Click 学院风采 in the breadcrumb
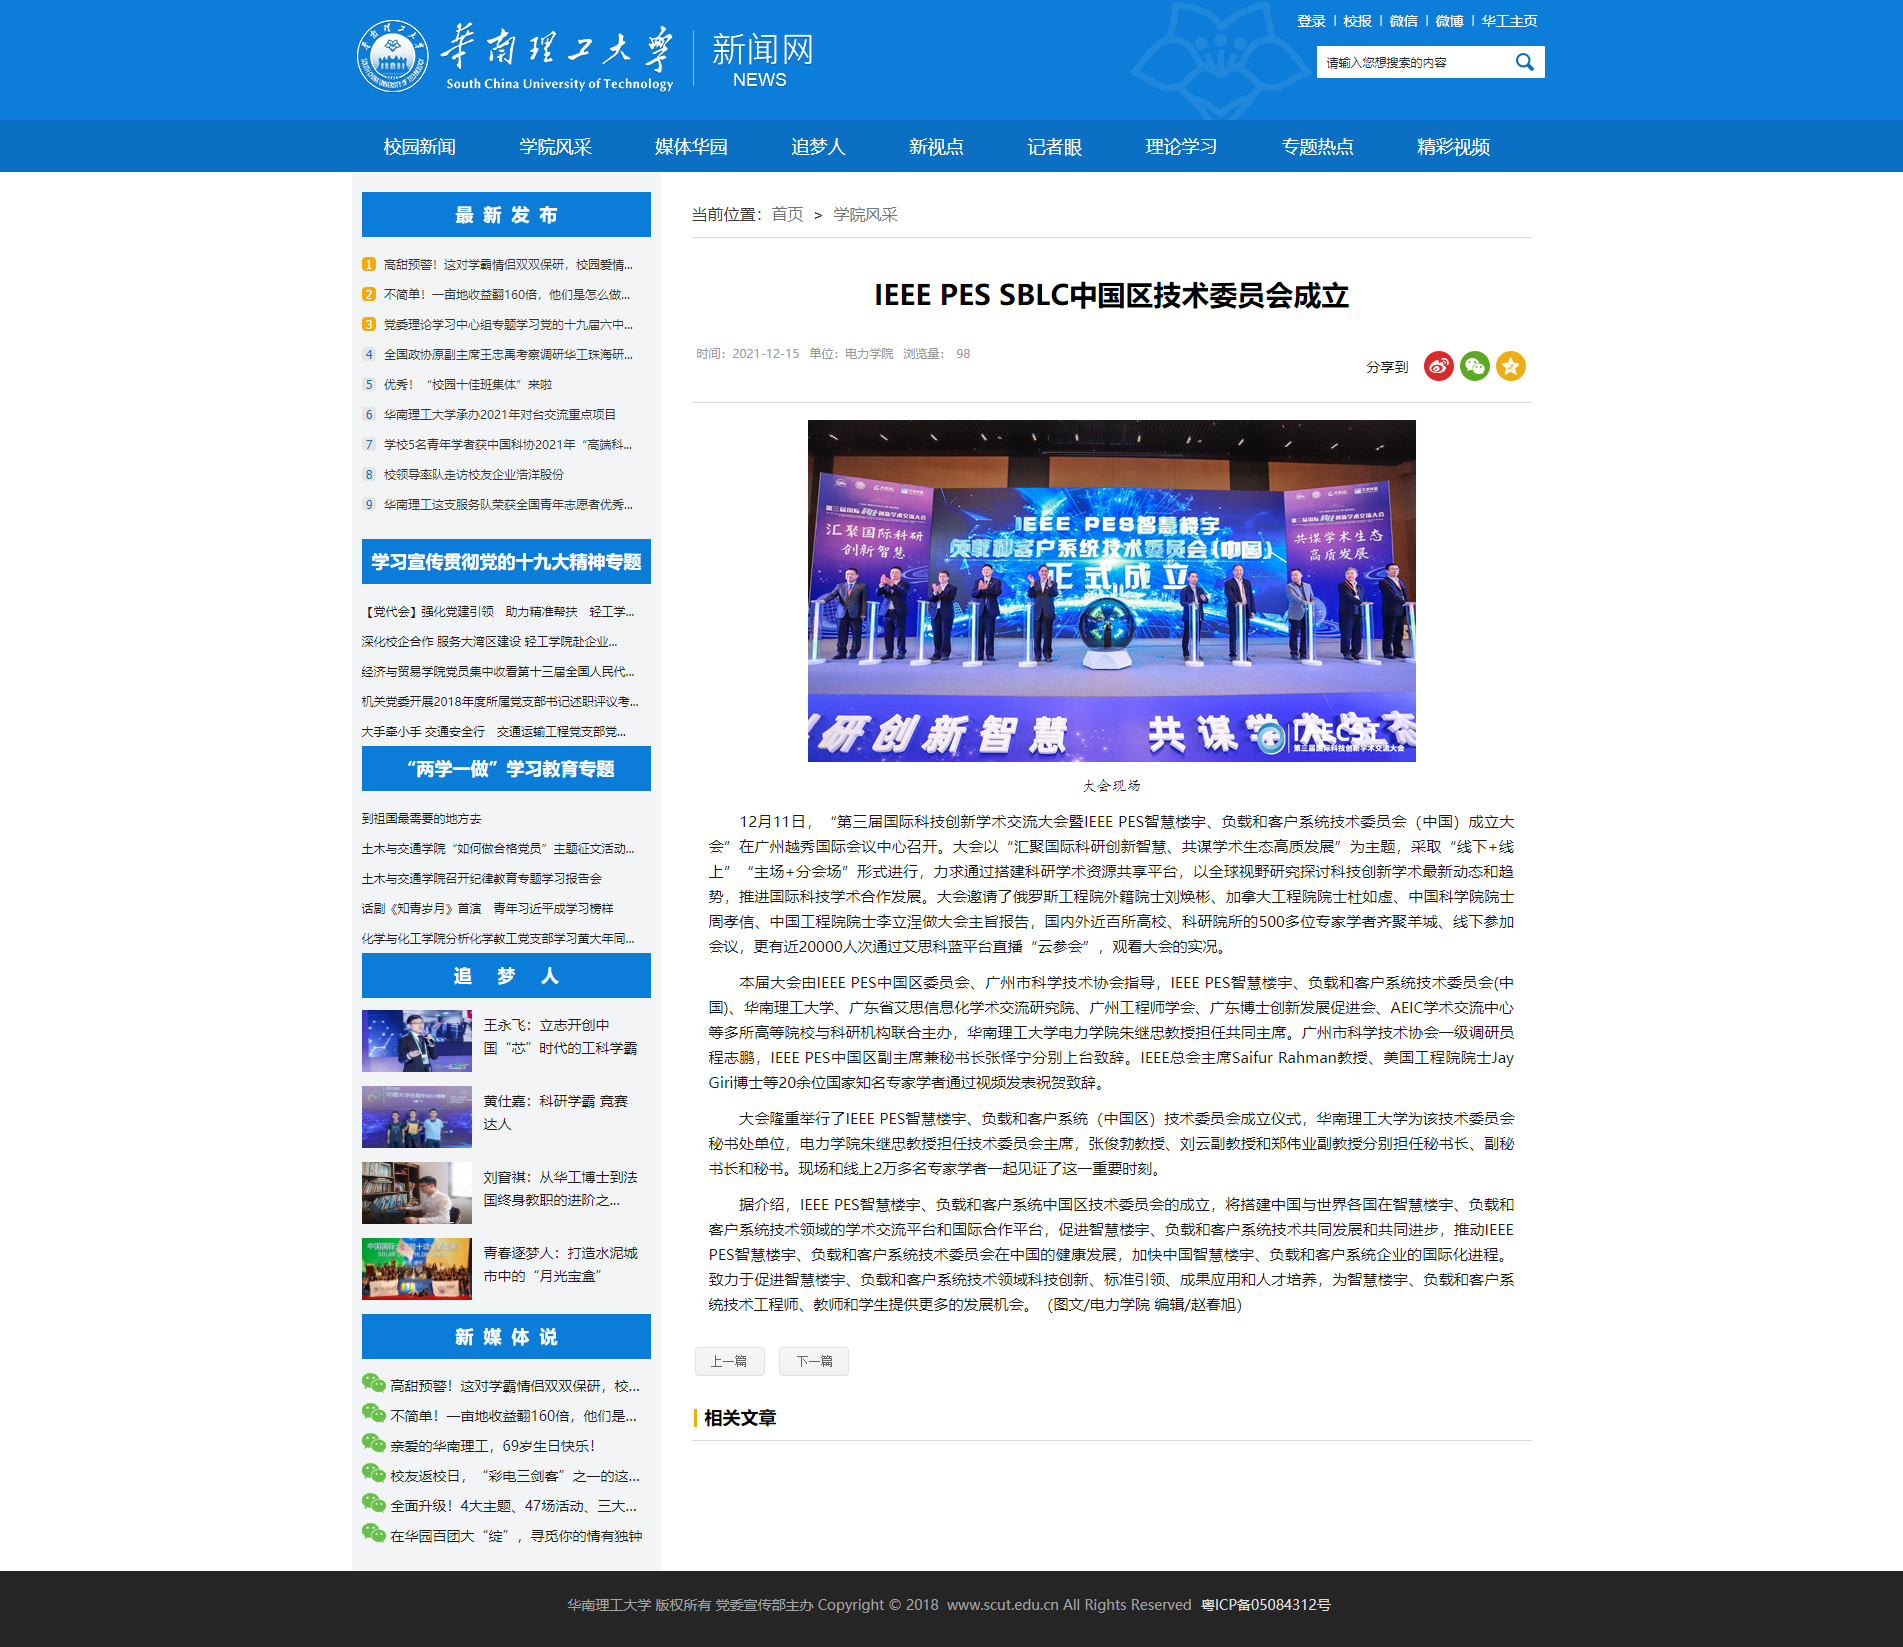Image resolution: width=1903 pixels, height=1647 pixels. click(x=865, y=215)
